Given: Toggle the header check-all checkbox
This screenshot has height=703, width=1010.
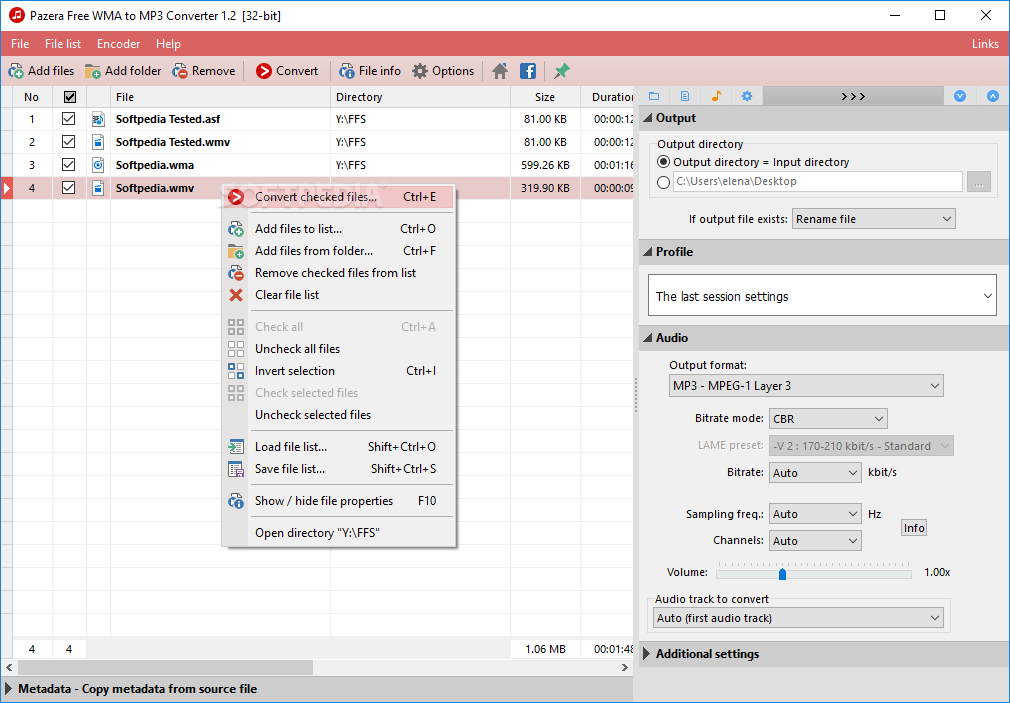Looking at the screenshot, I should [x=70, y=97].
